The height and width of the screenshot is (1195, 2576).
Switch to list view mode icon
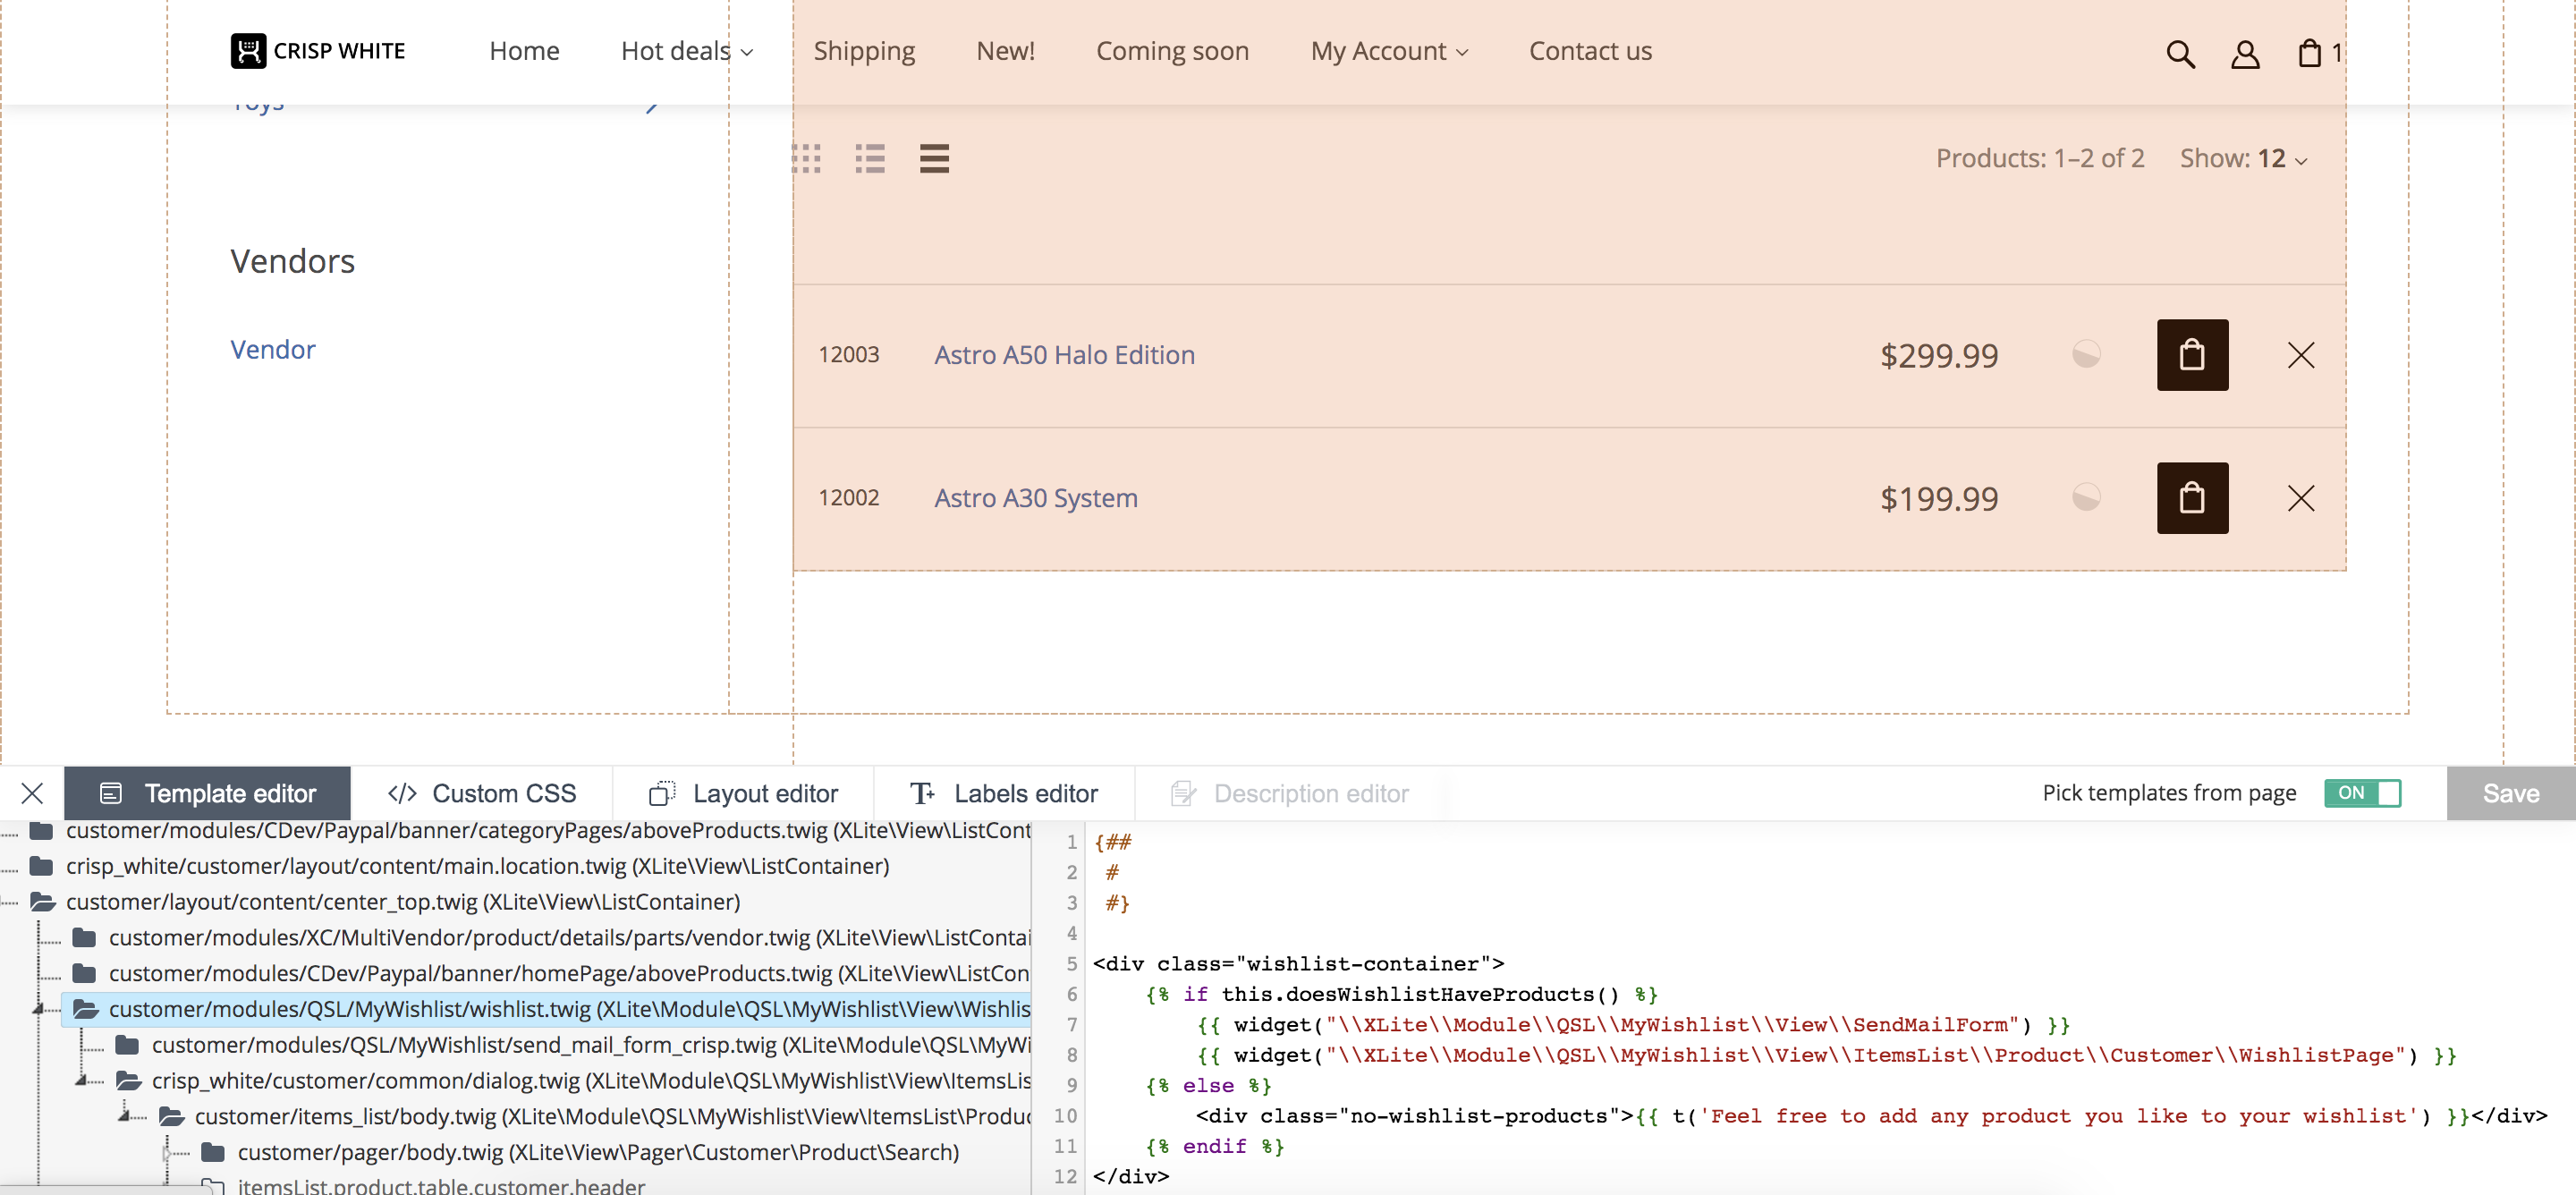[x=870, y=159]
